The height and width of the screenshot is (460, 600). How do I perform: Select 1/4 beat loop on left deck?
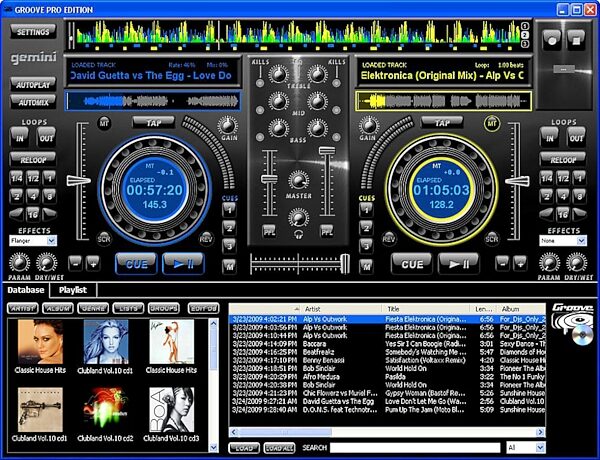[16, 178]
